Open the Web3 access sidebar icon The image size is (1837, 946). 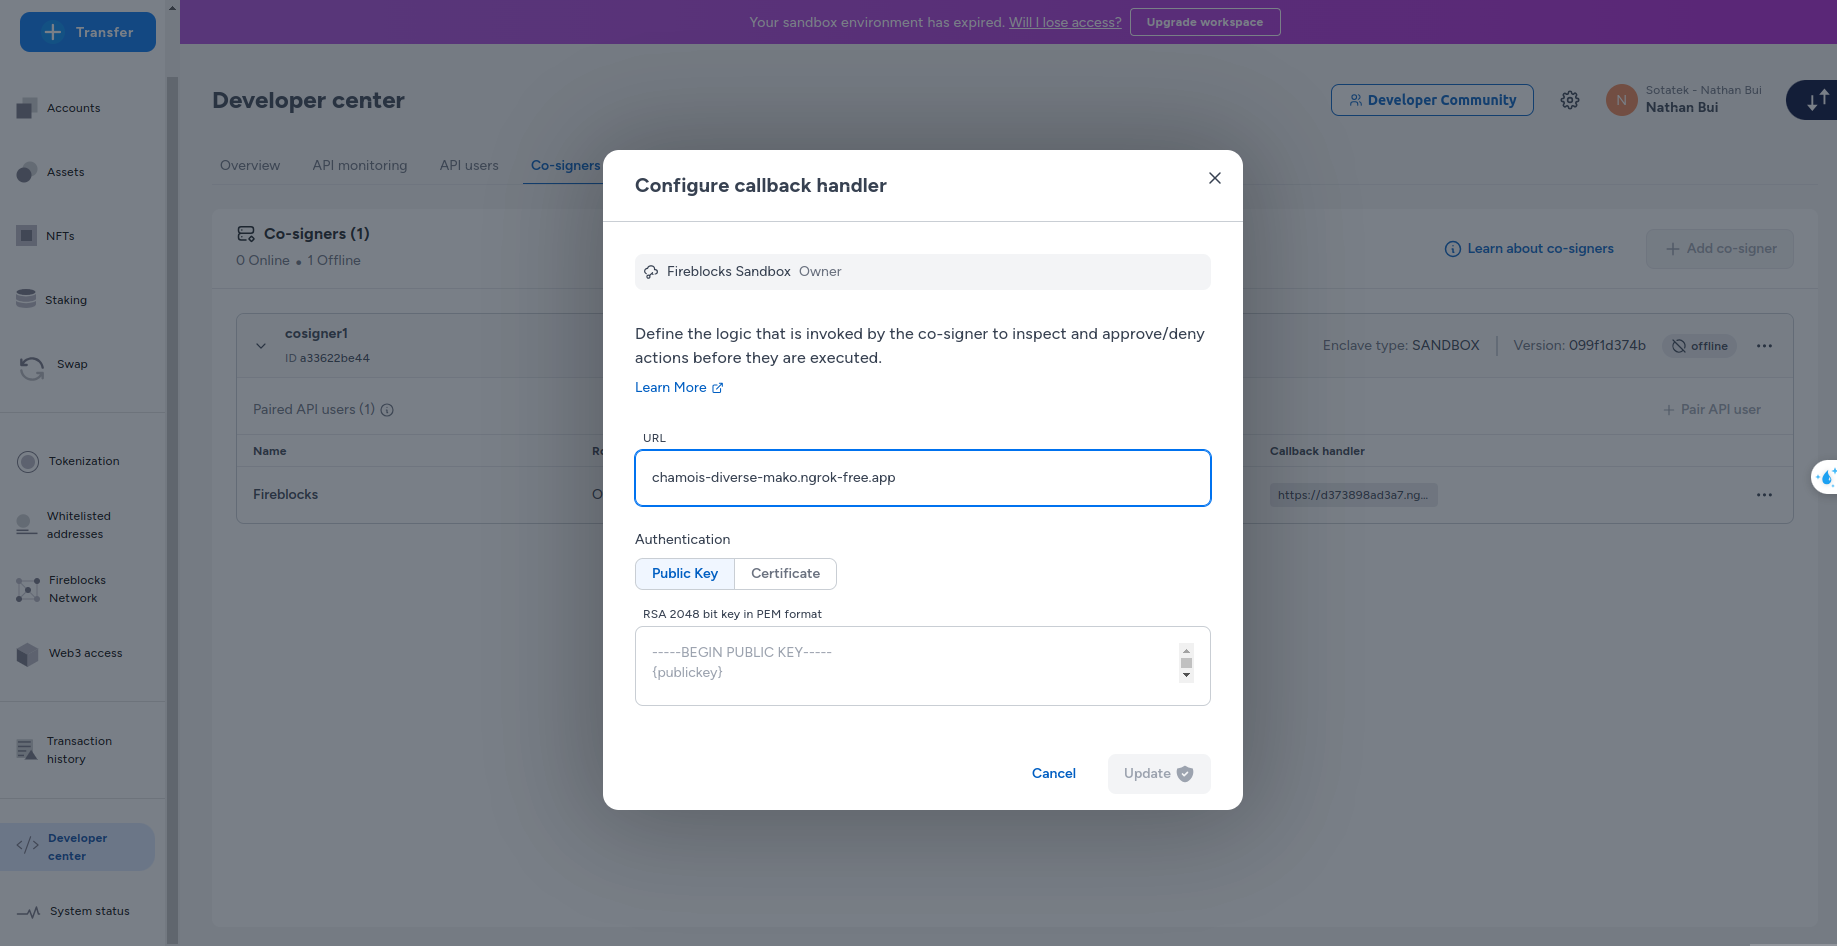(x=27, y=654)
